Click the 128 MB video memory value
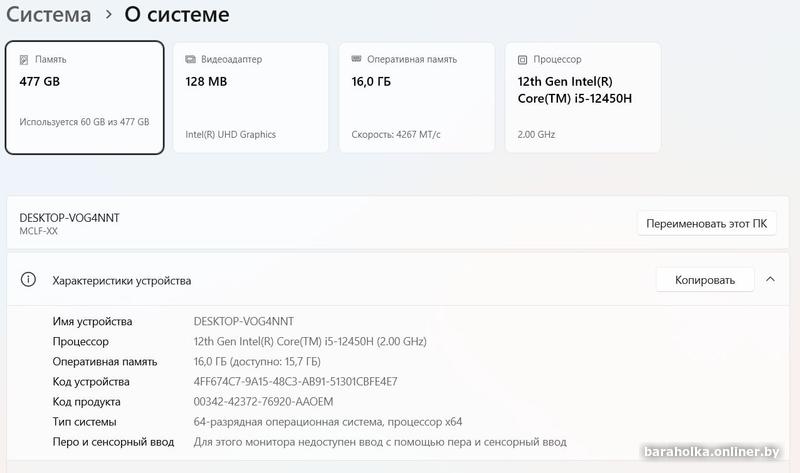Image resolution: width=800 pixels, height=473 pixels. point(206,82)
